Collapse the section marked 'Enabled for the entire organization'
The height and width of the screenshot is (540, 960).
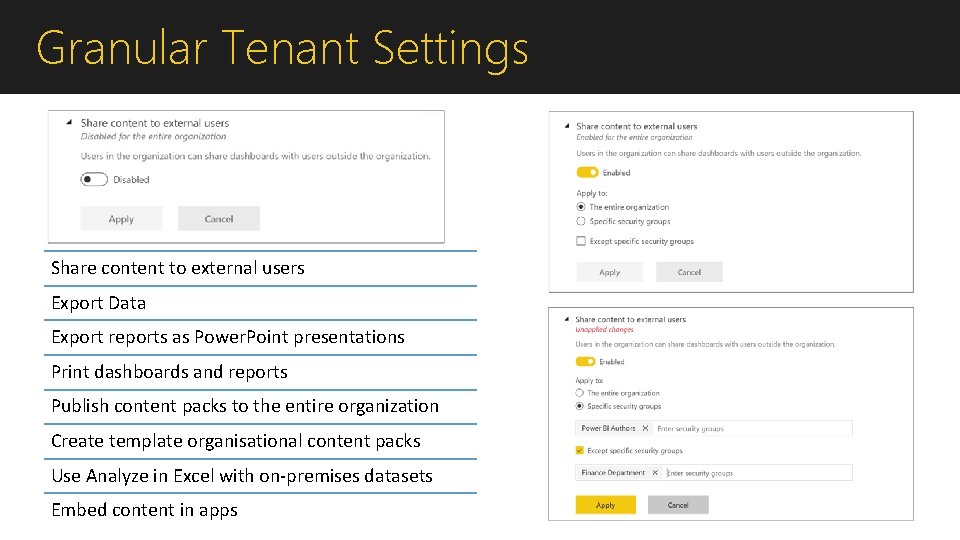tap(566, 126)
